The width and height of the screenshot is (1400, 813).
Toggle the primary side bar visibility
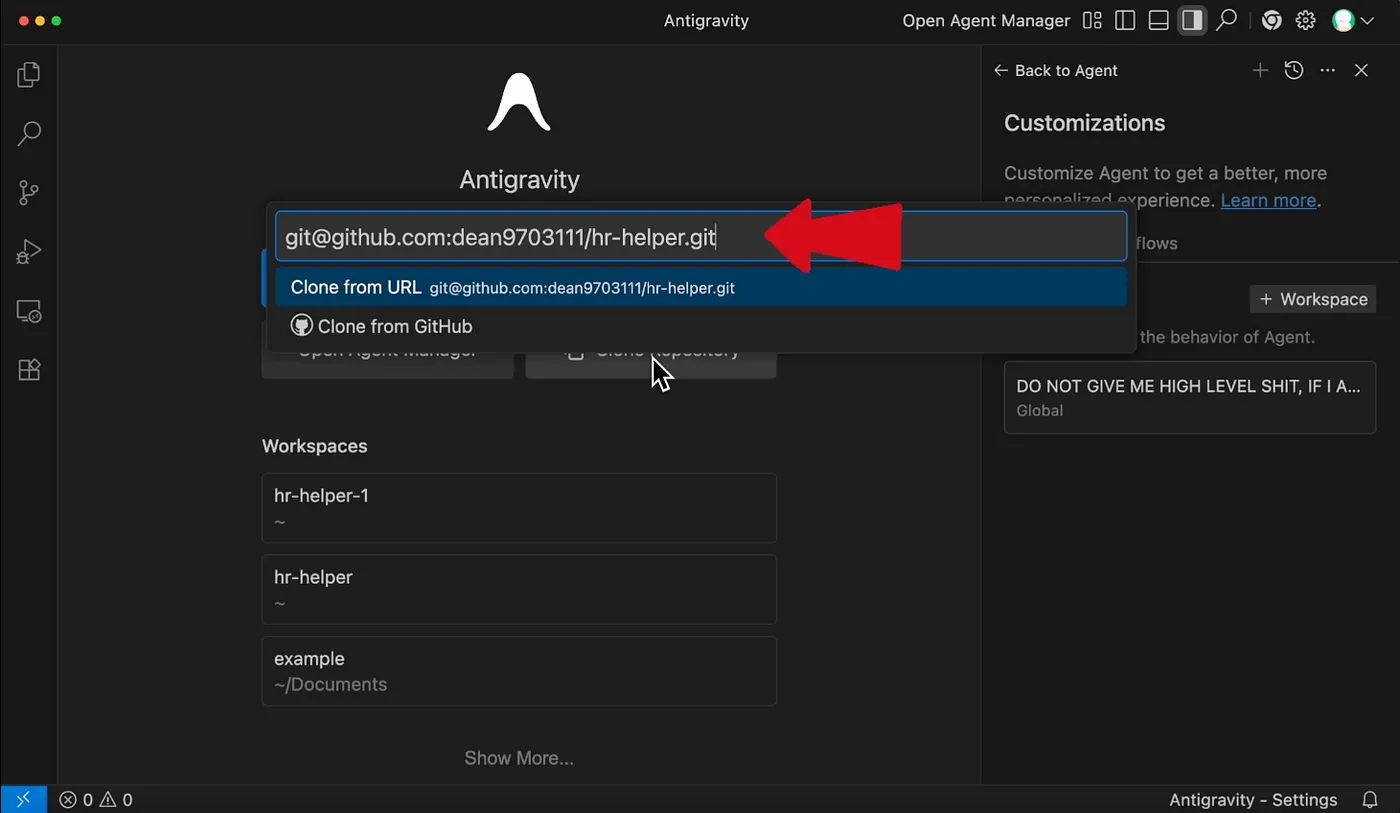coord(1125,21)
